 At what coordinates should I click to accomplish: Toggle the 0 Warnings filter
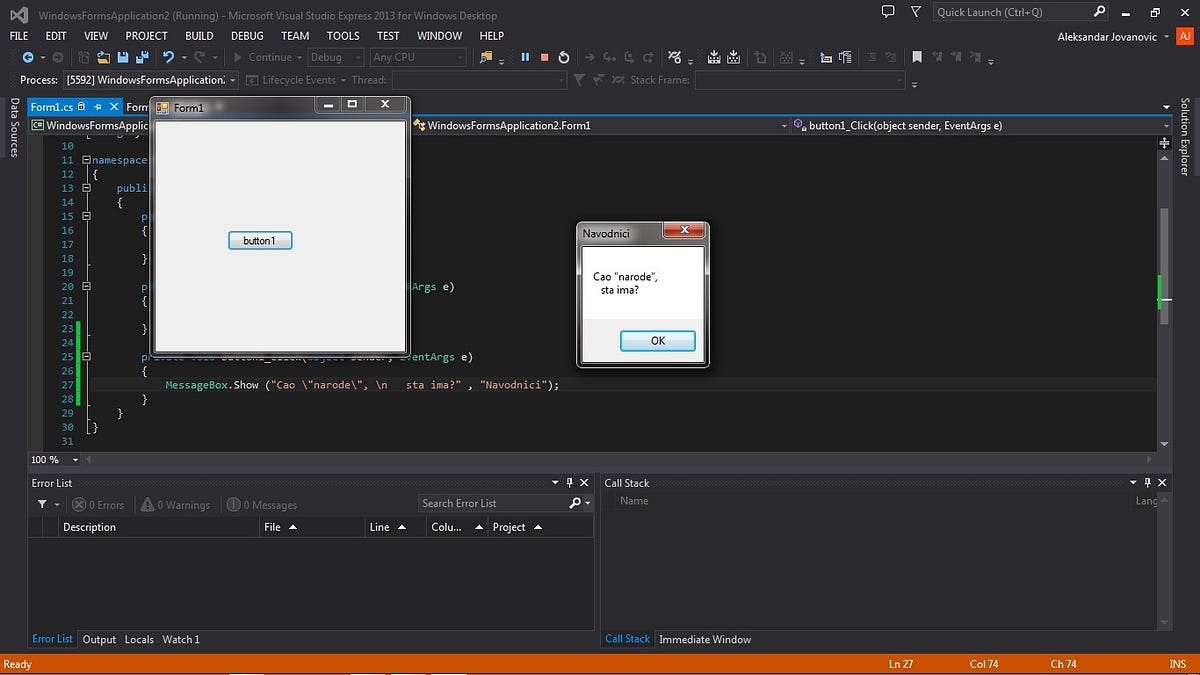coord(175,505)
